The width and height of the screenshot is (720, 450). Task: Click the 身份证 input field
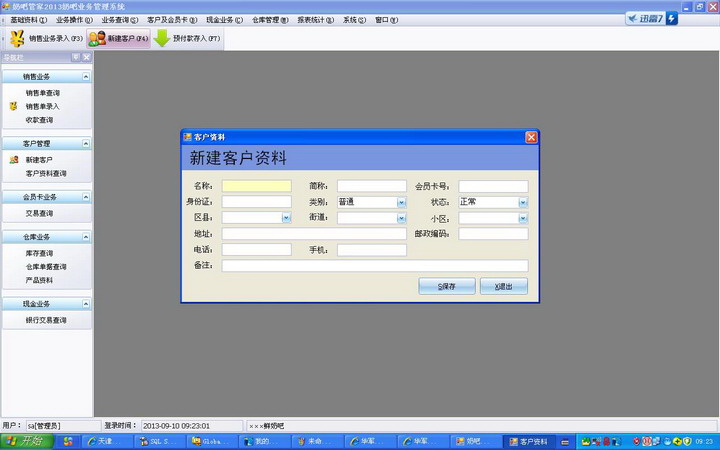pyautogui.click(x=257, y=202)
